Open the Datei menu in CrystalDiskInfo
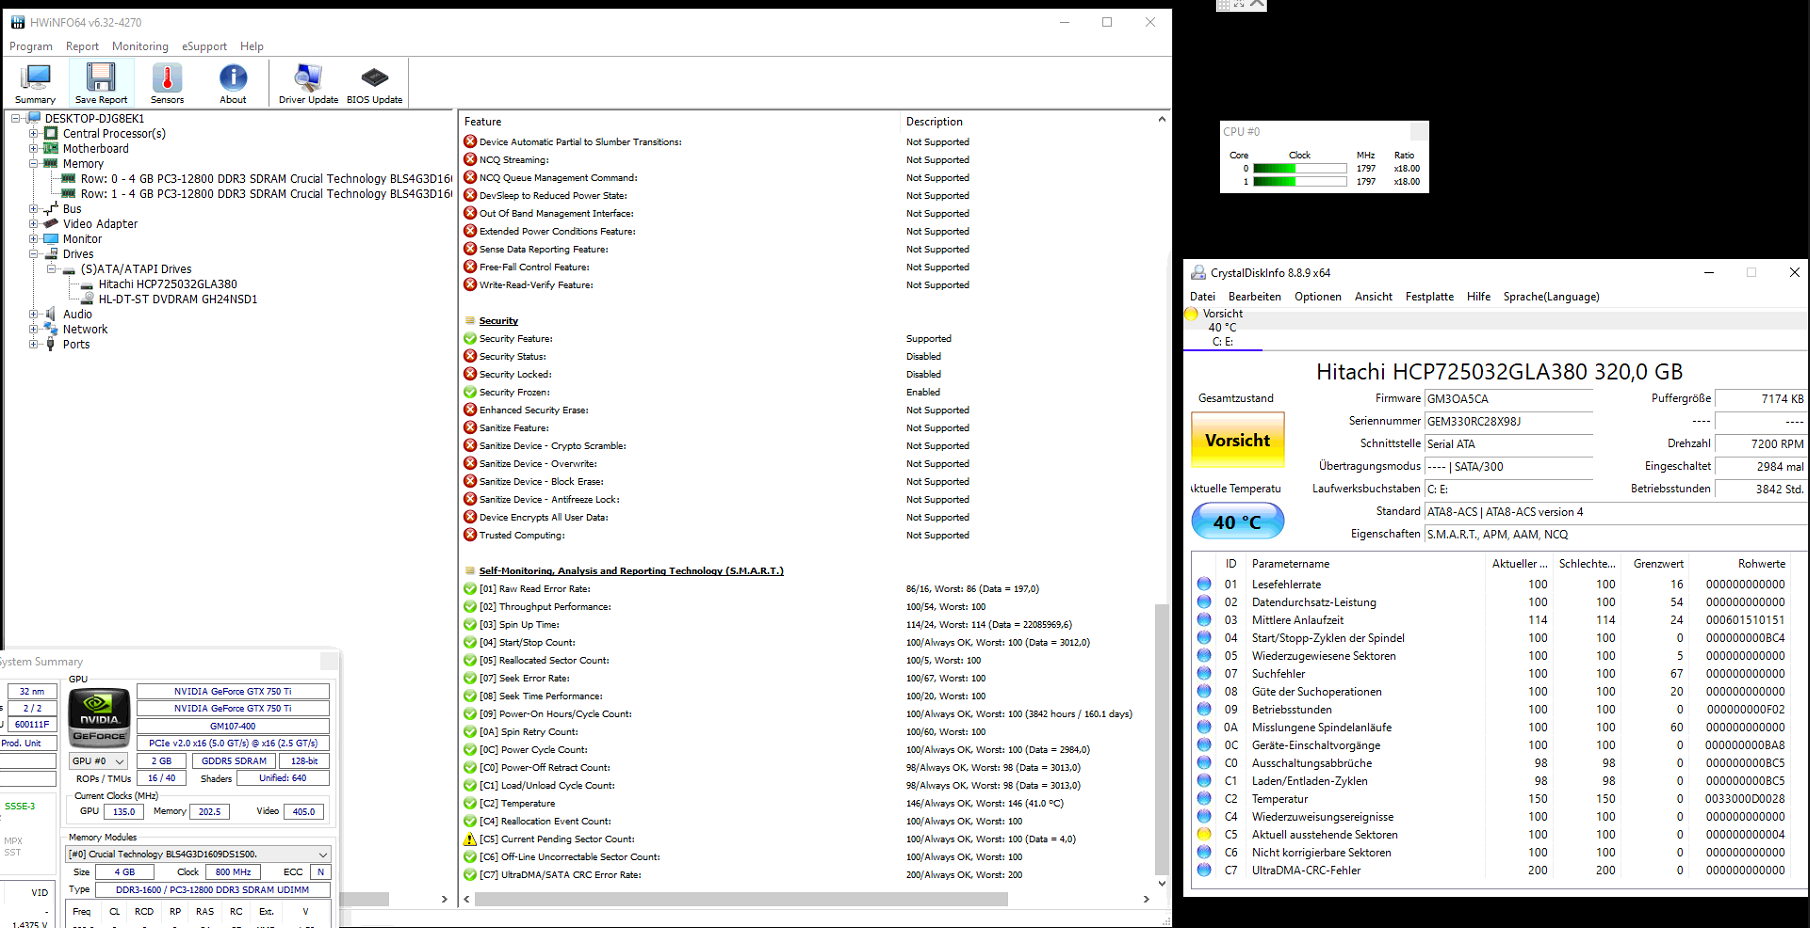Image resolution: width=1810 pixels, height=928 pixels. 1203,297
